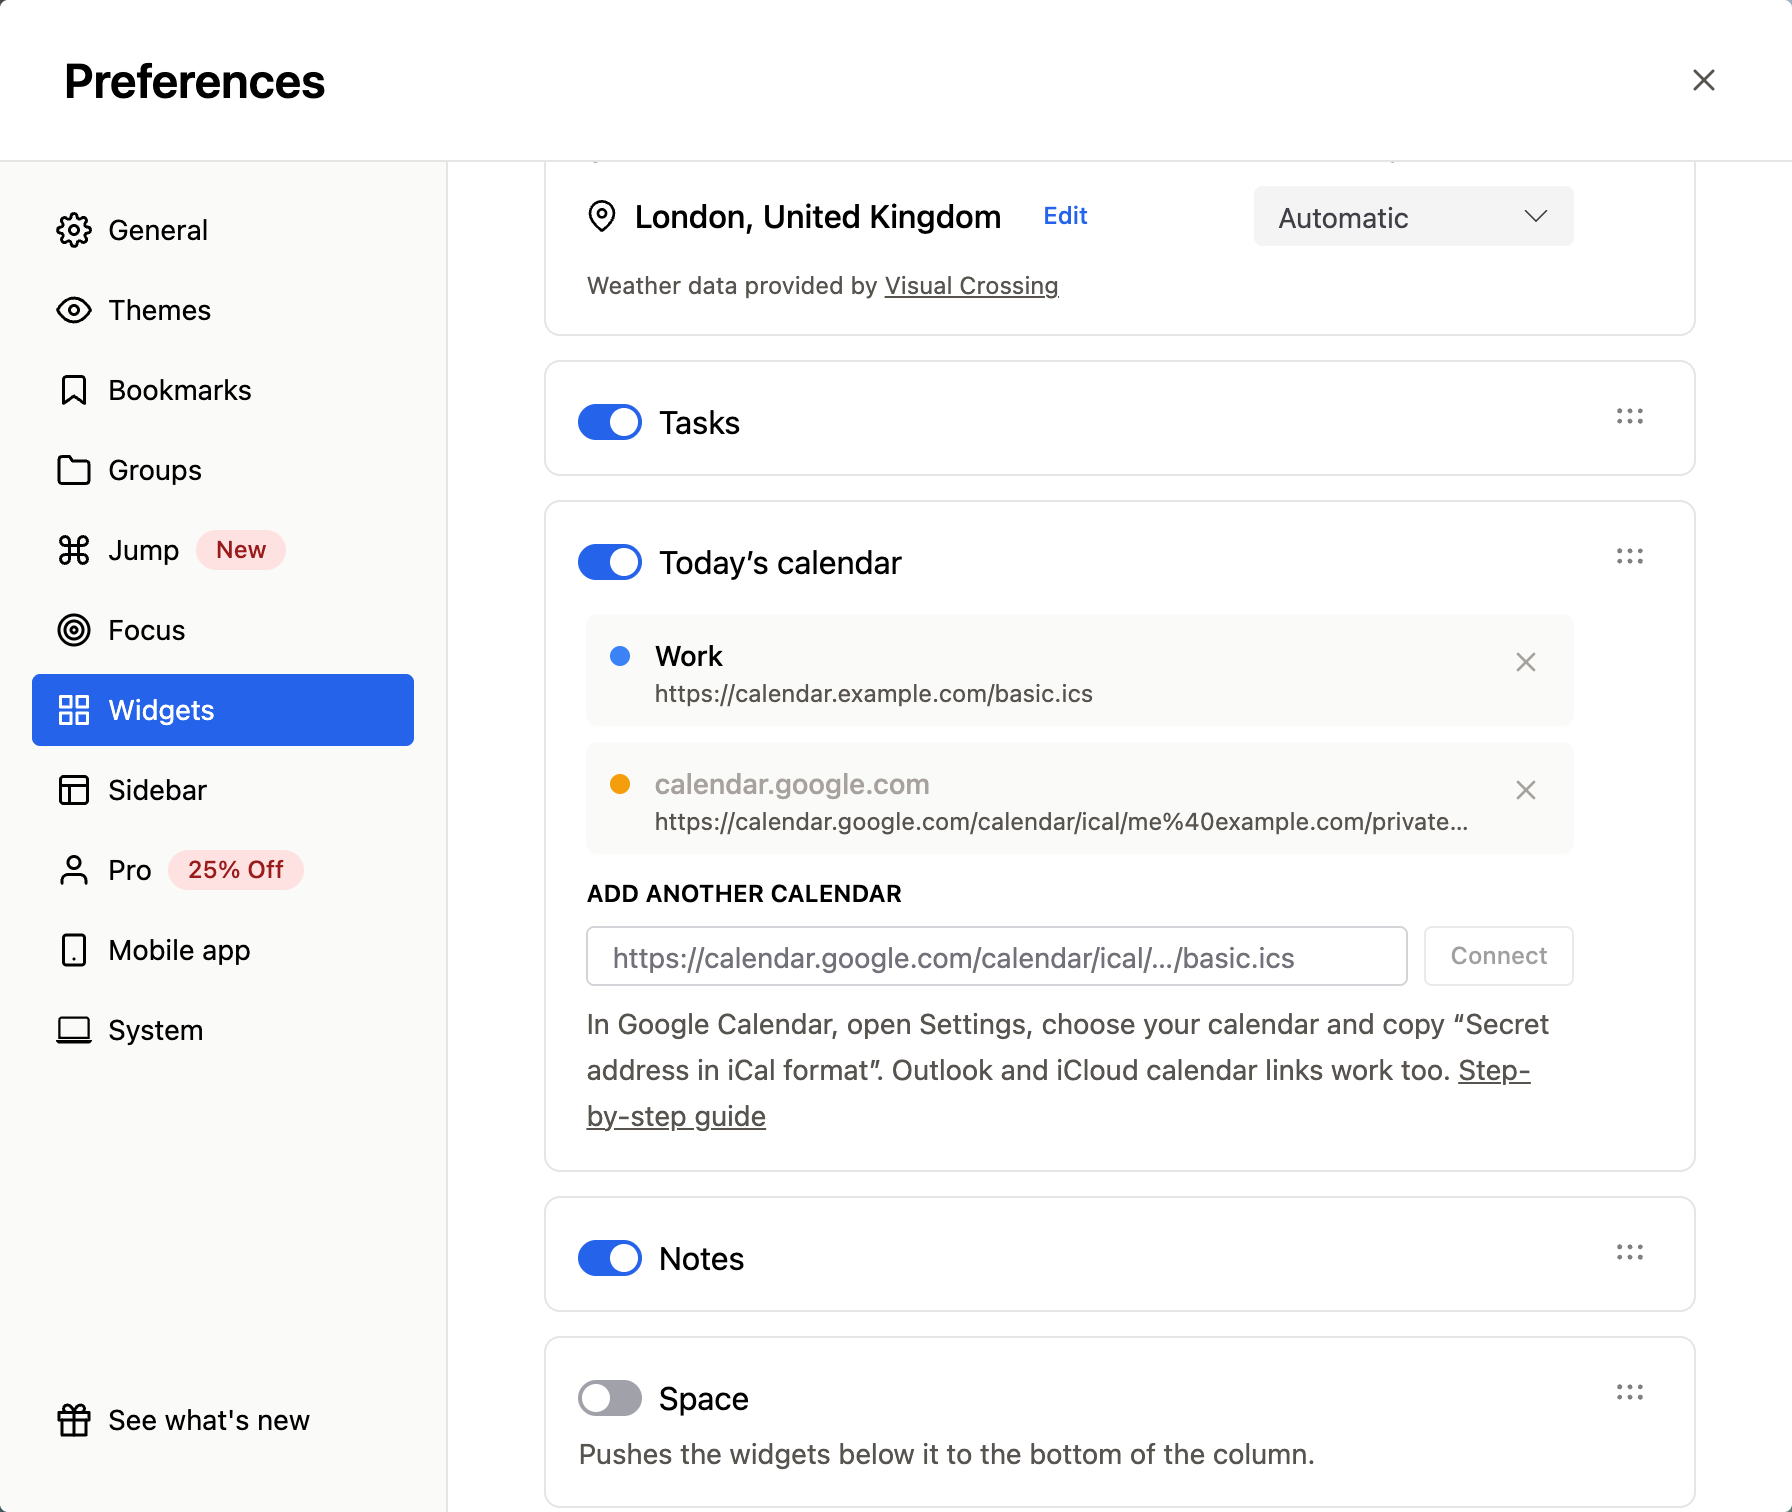Click the blue Work calendar color dot
Screen dimensions: 1792x1512
[620, 656]
